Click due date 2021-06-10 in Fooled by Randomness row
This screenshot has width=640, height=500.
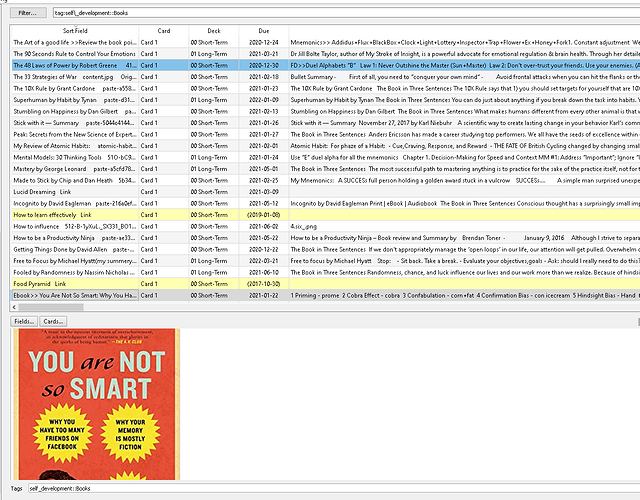pos(264,272)
